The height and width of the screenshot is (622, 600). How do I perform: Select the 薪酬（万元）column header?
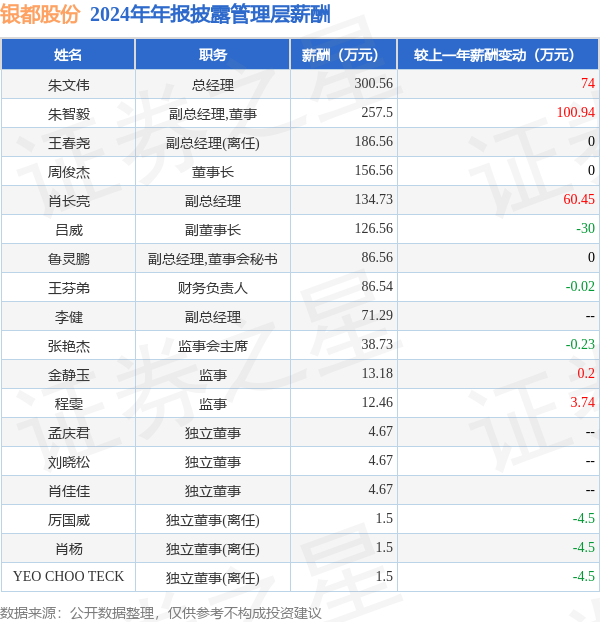344,55
